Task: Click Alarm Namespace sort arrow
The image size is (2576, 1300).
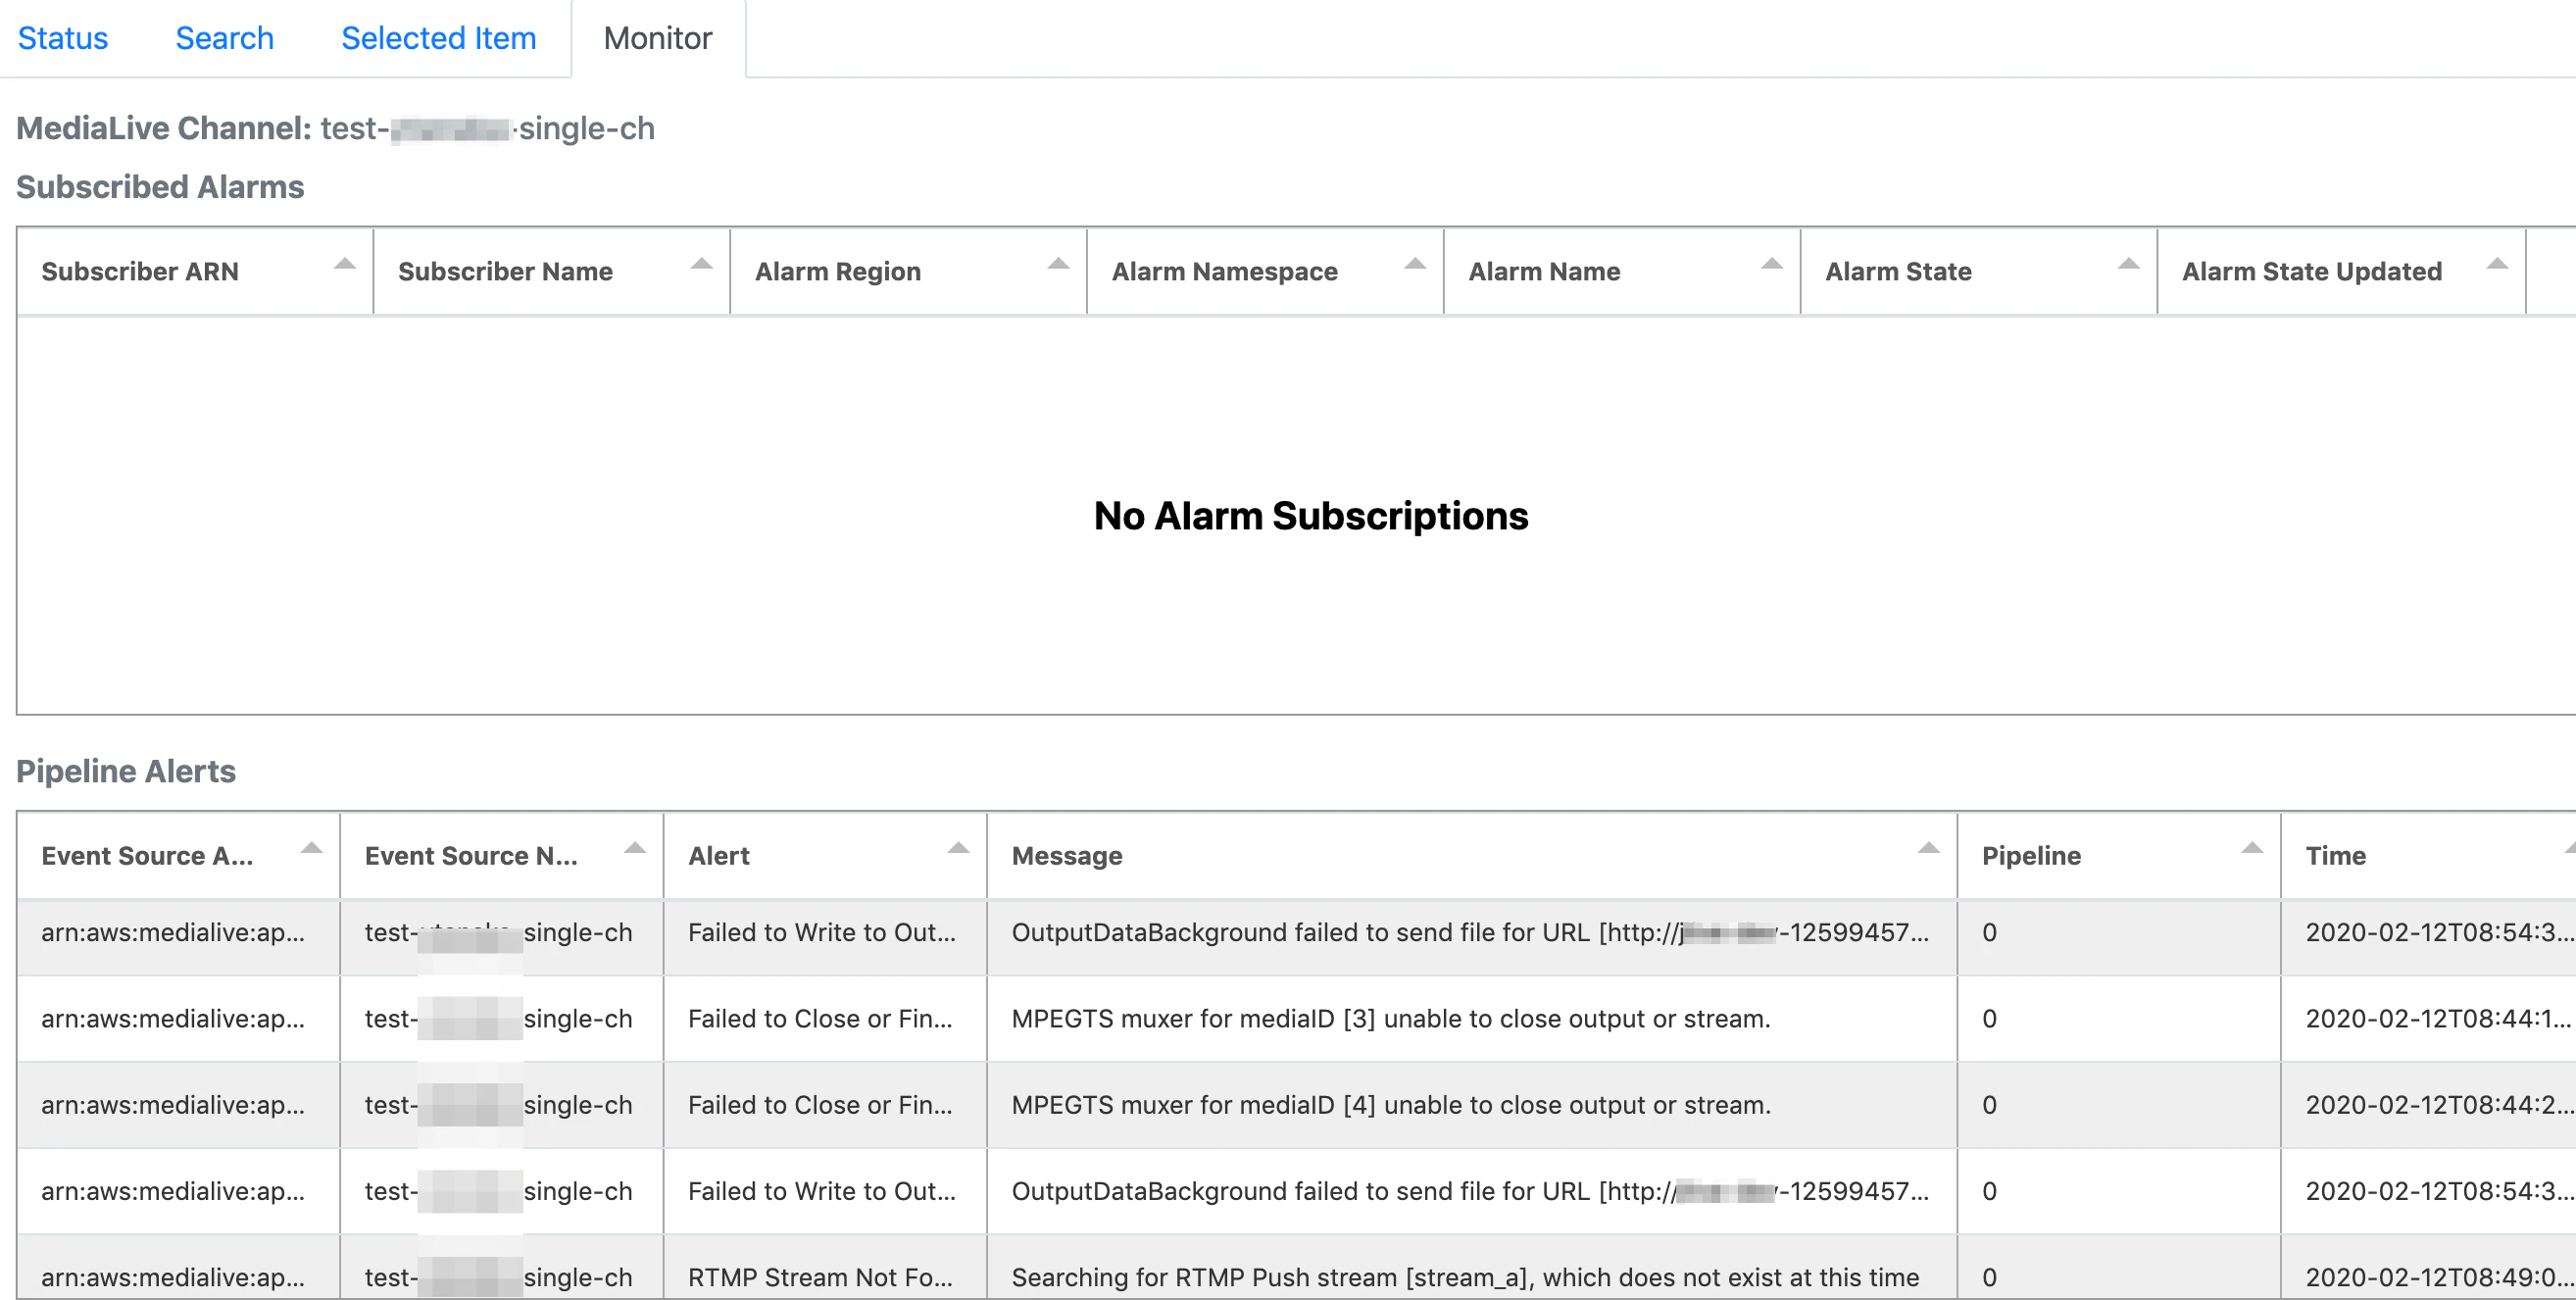Action: [x=1414, y=264]
